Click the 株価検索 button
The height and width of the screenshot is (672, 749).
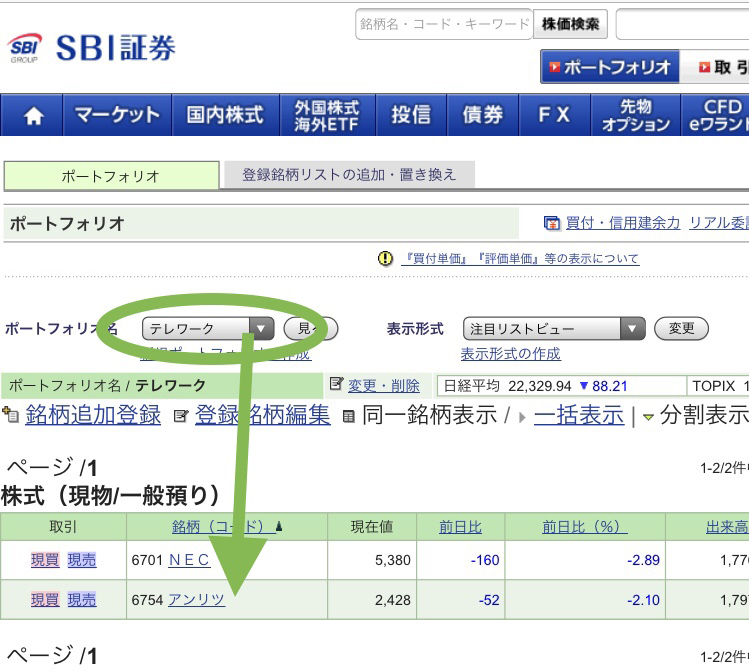(x=570, y=24)
